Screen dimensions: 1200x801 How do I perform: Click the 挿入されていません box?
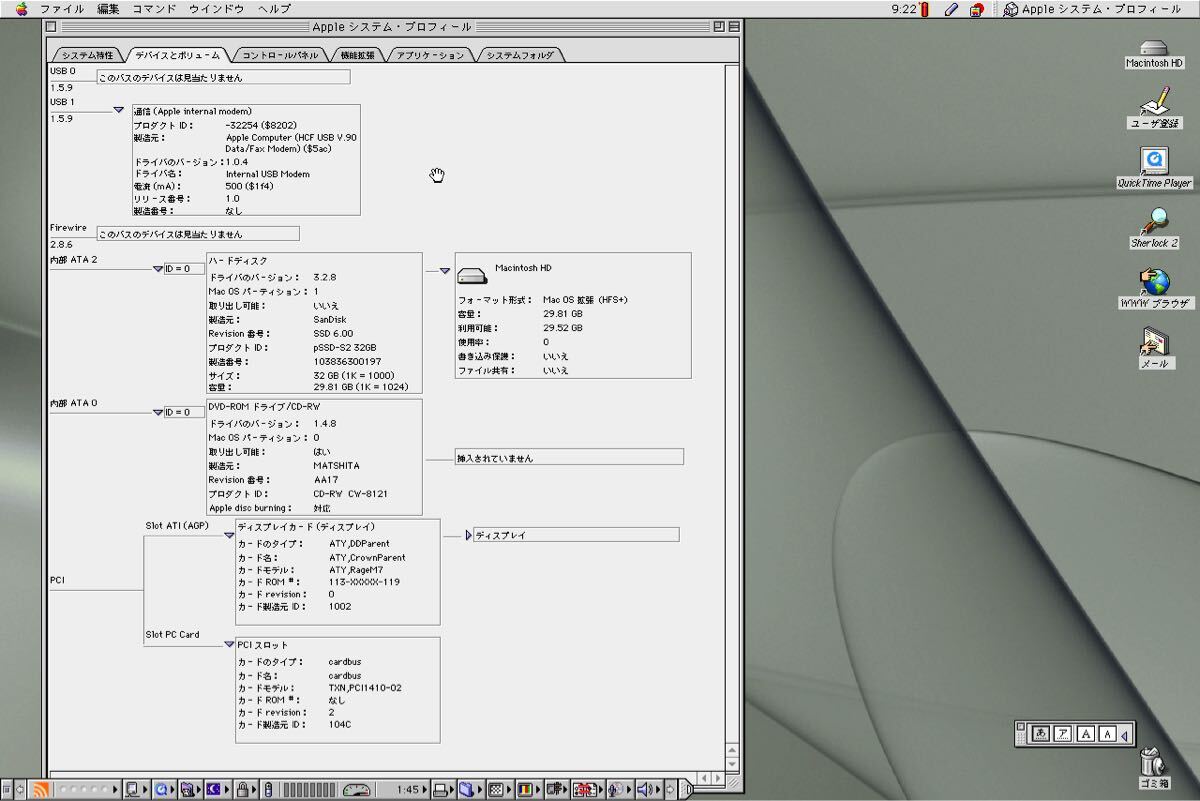pyautogui.click(x=569, y=457)
